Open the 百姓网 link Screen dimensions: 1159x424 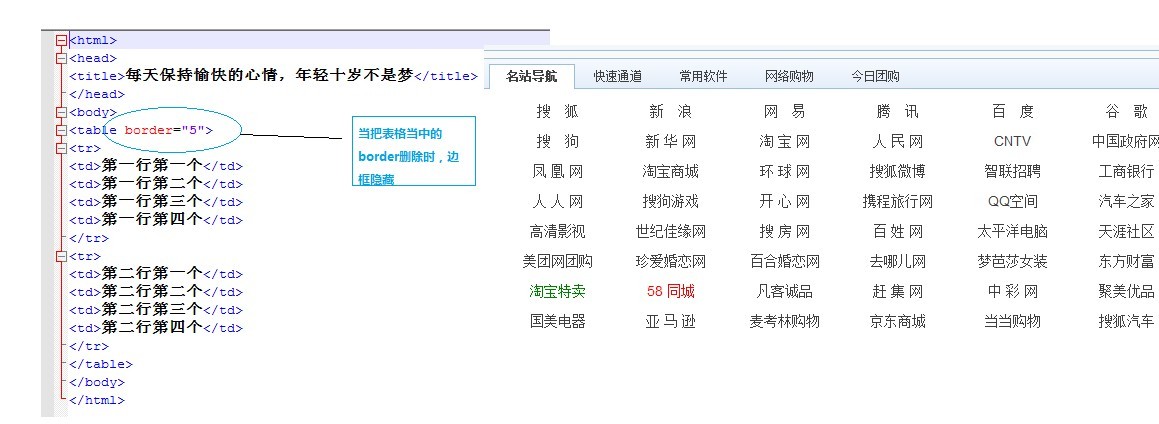(x=897, y=231)
